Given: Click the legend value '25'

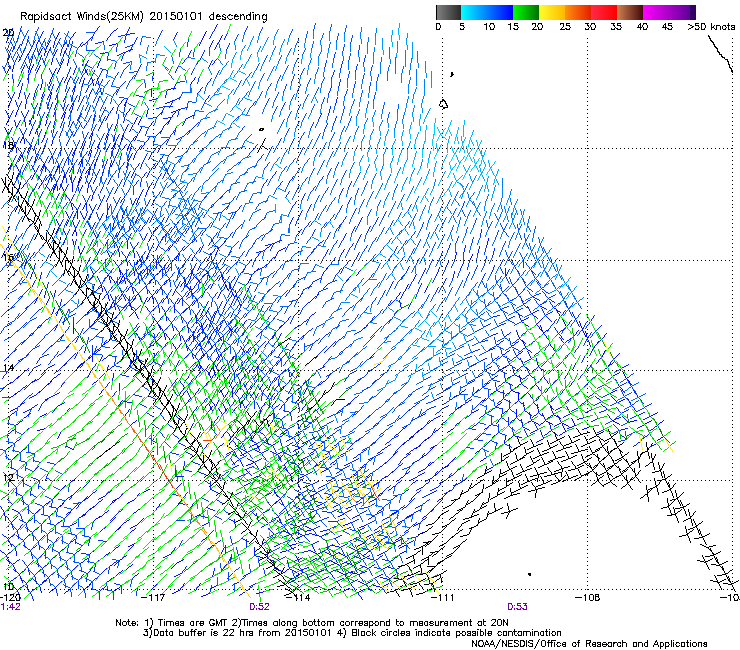Looking at the screenshot, I should point(565,27).
